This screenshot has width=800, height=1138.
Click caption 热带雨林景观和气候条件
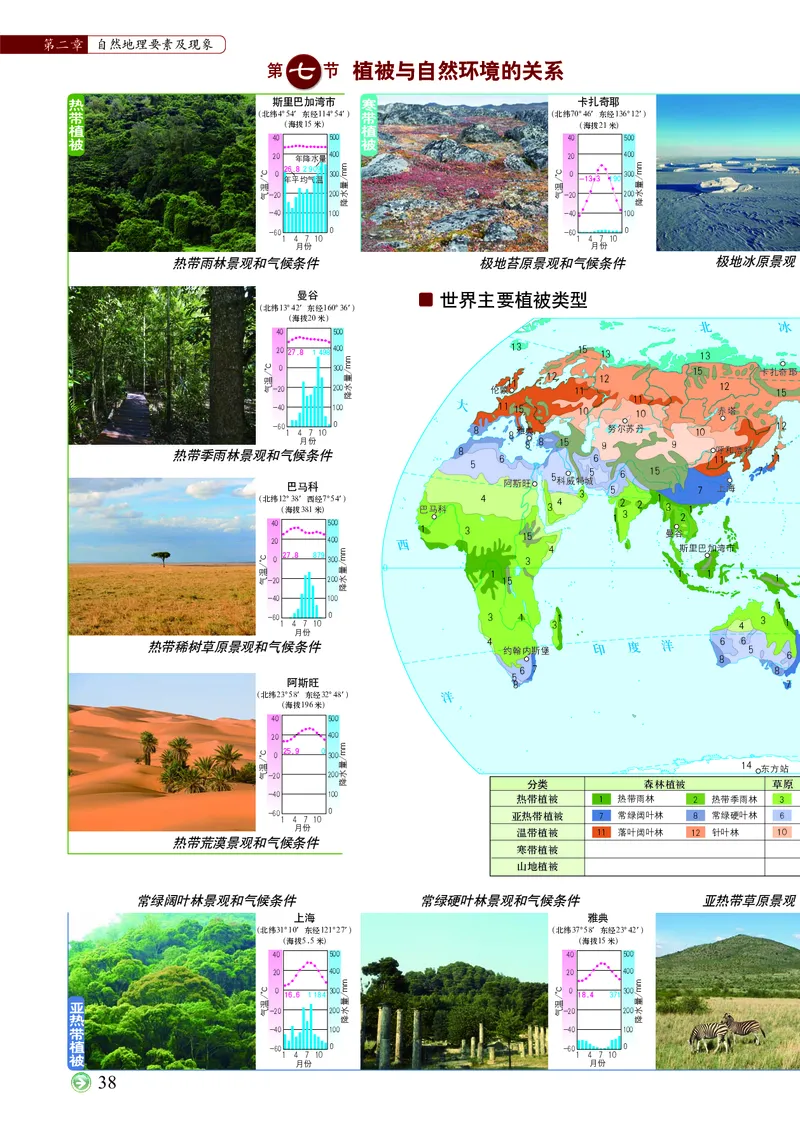246,263
